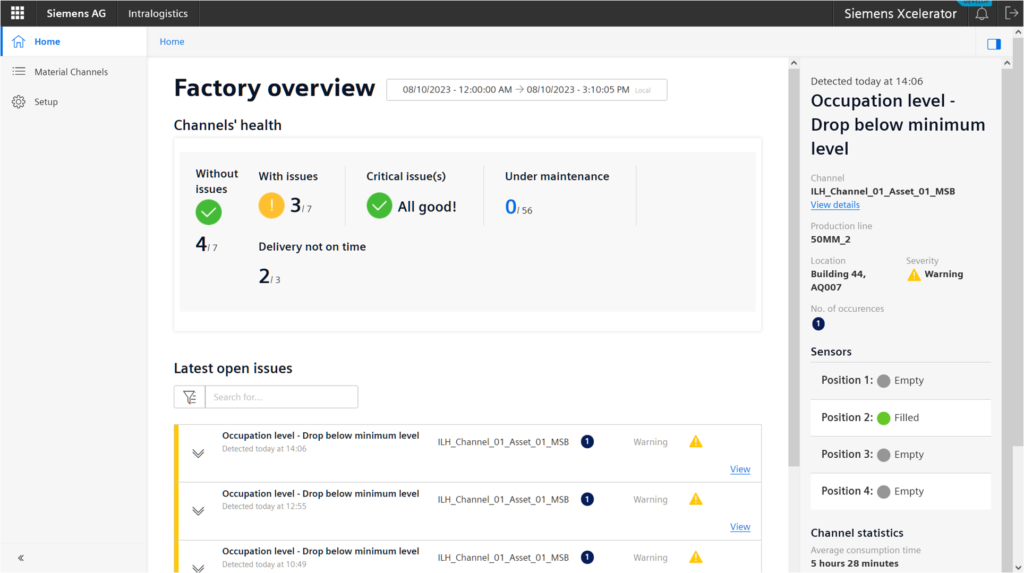
Task: Open View link of 12:55 issue
Action: (x=740, y=527)
